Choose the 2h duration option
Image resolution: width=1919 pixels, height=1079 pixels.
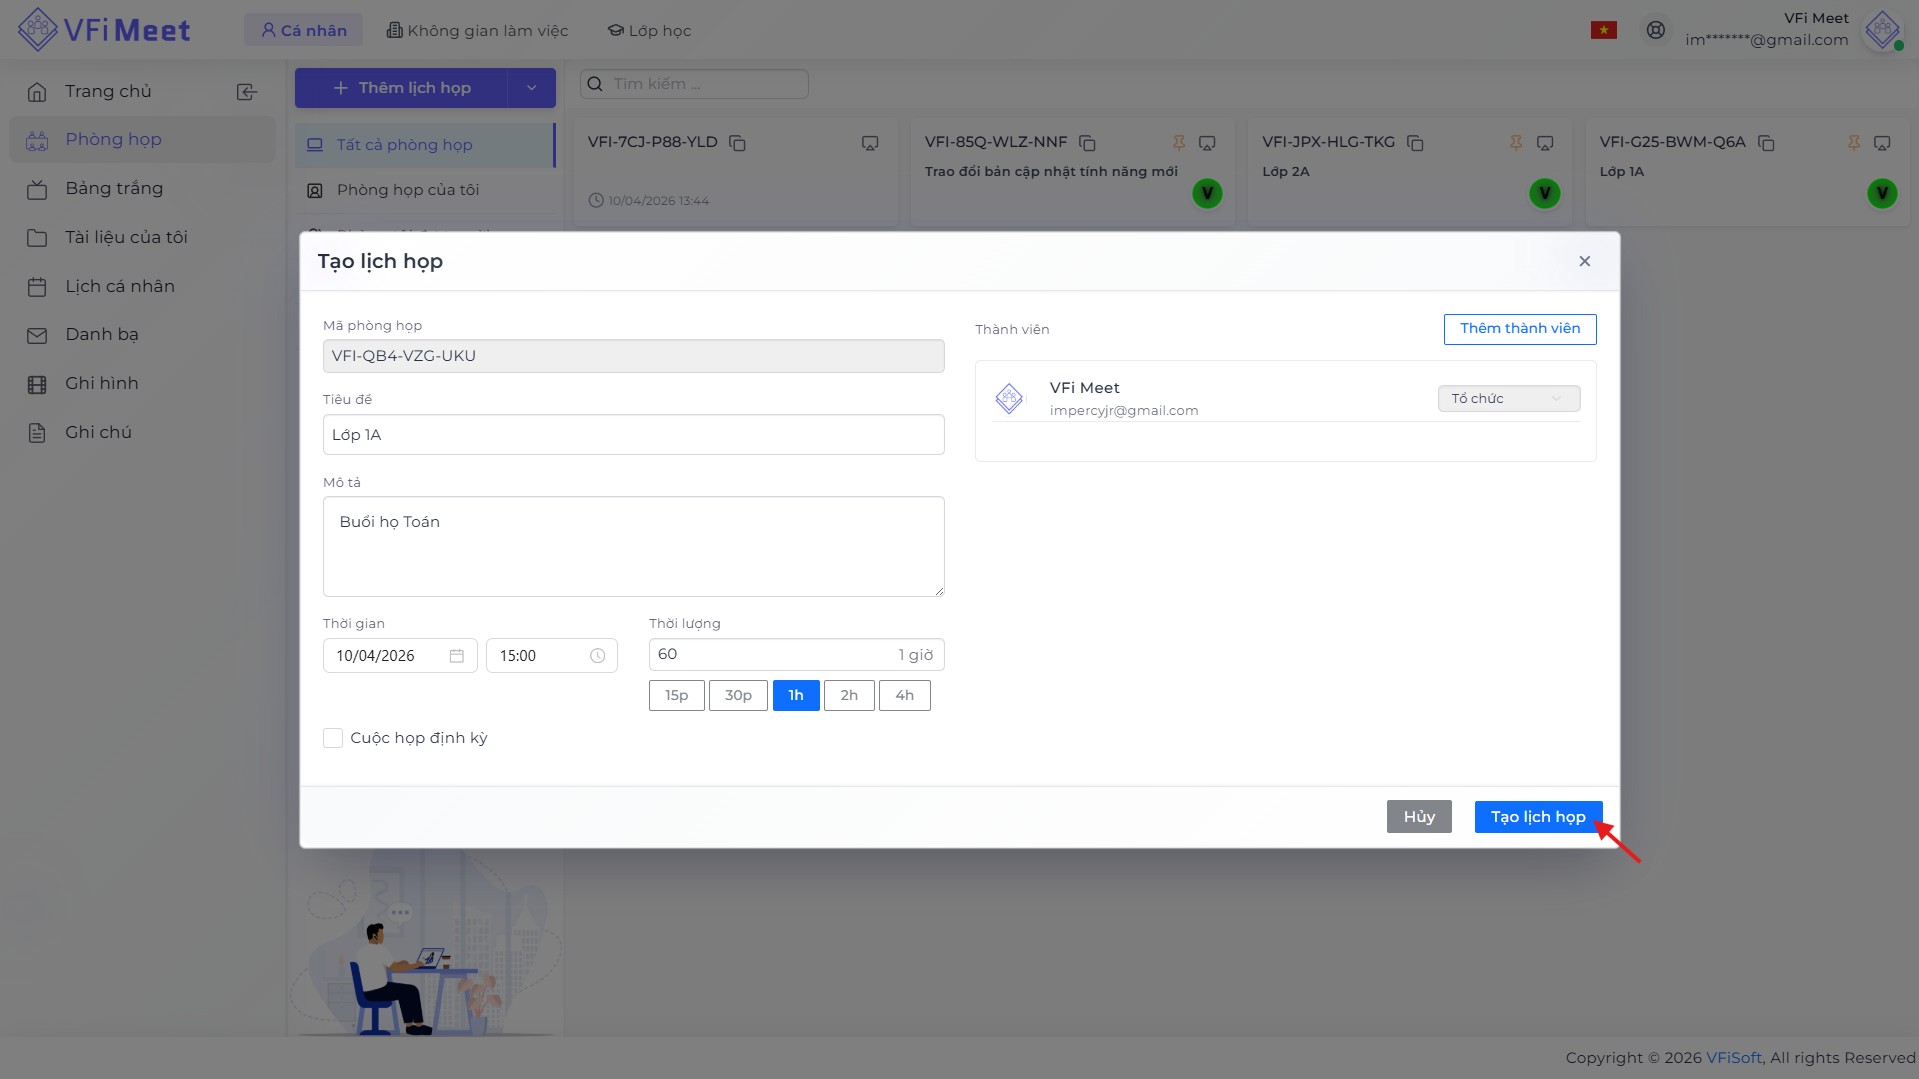point(848,695)
